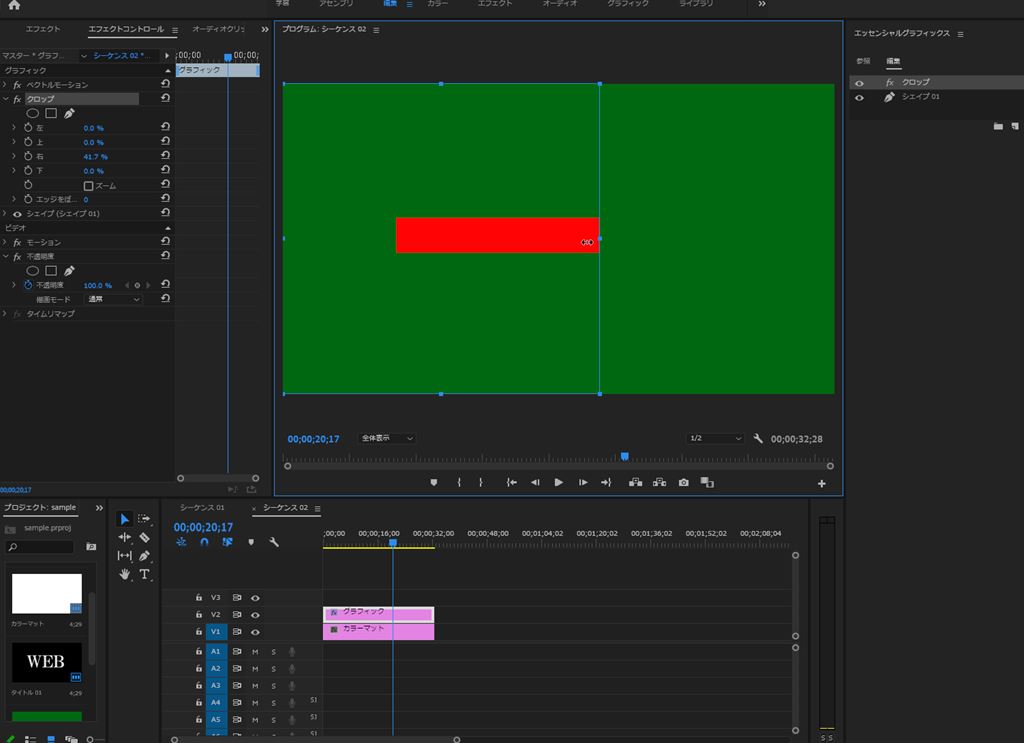Toggle V2 track output eye

(255, 615)
